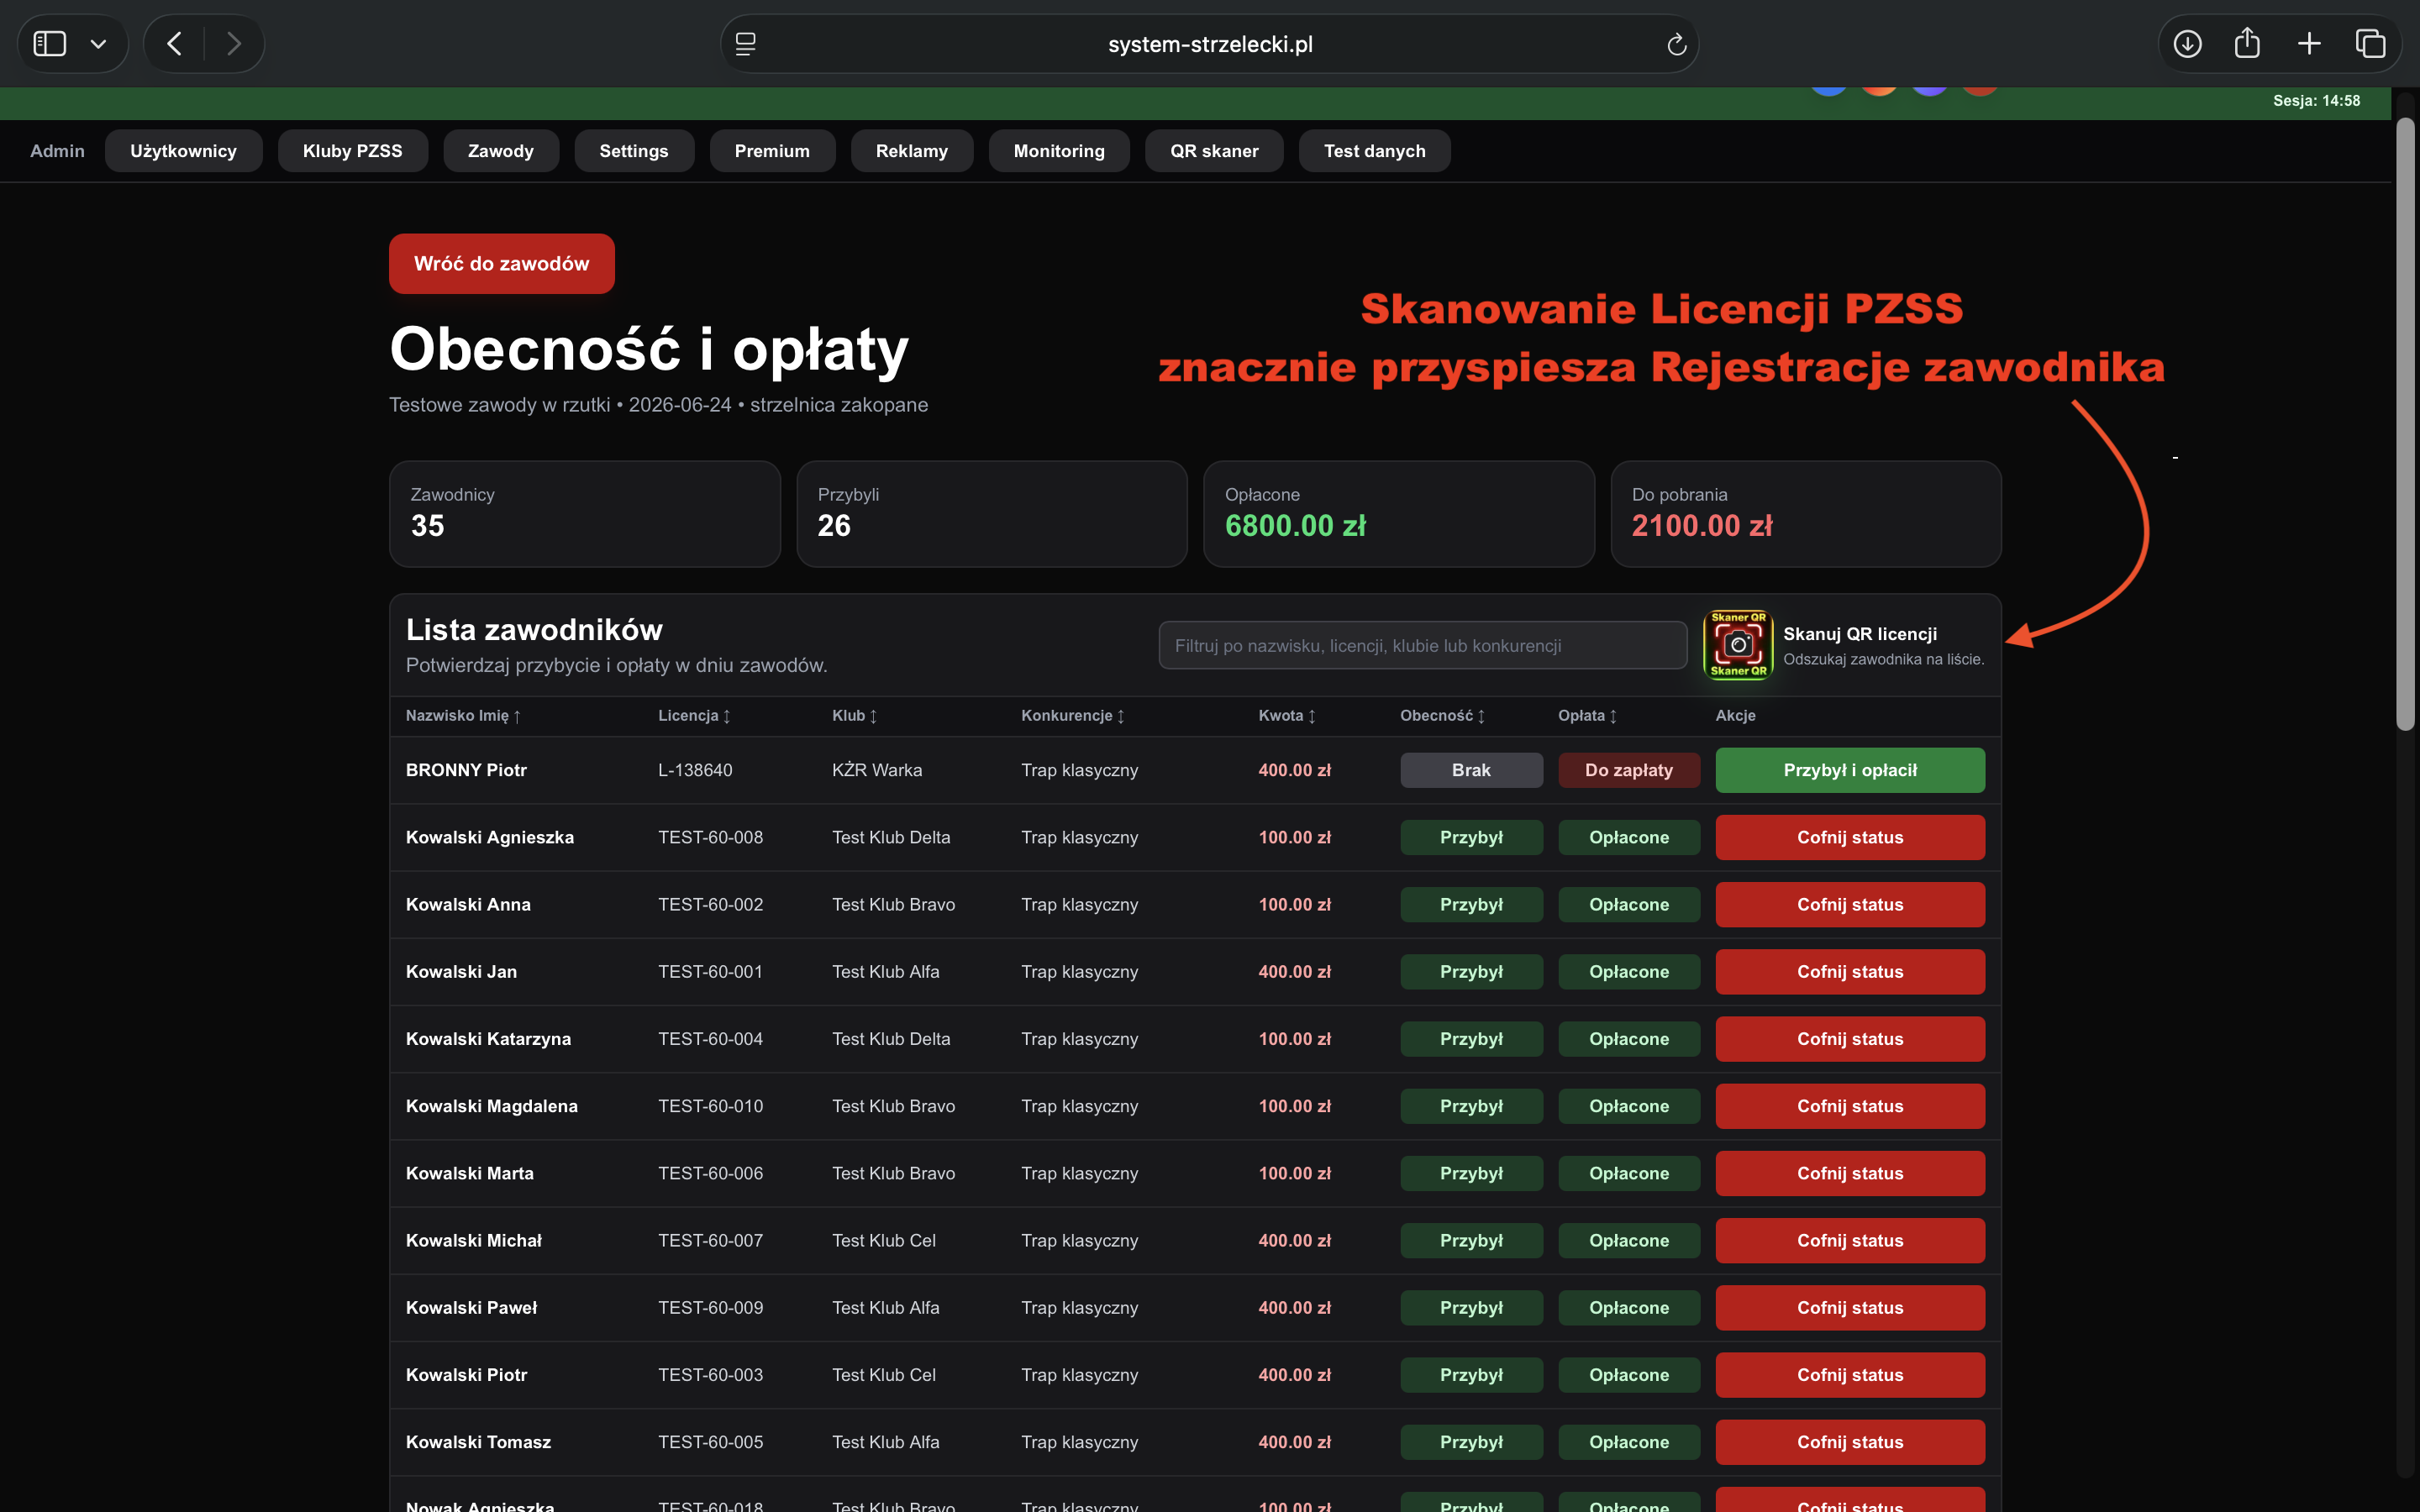
Task: Open the page reader icon in address bar
Action: point(745,44)
